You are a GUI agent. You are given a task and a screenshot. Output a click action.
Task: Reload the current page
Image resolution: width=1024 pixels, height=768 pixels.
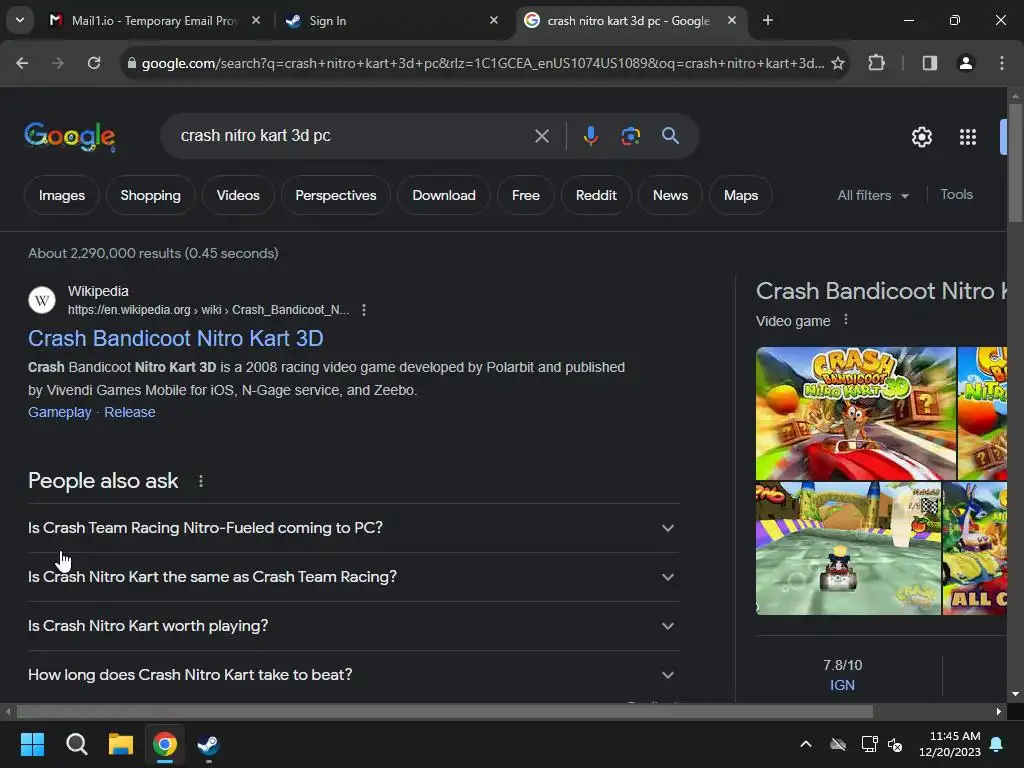94,63
